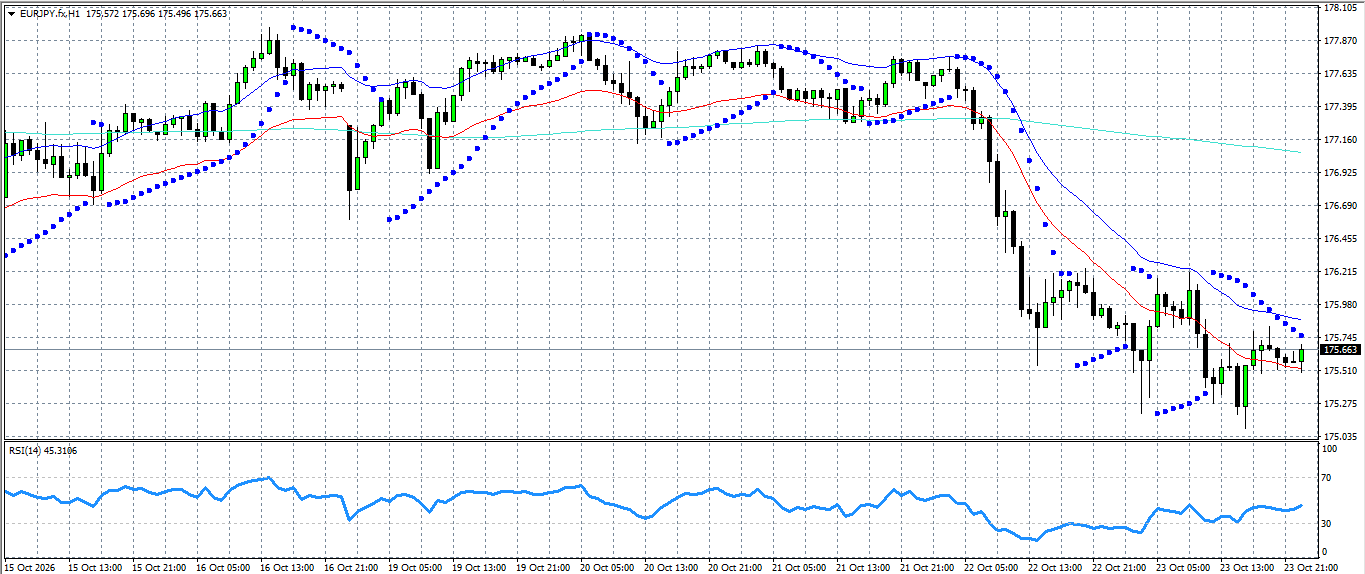Click the 15 Oct 21:00 time label

click(x=159, y=567)
